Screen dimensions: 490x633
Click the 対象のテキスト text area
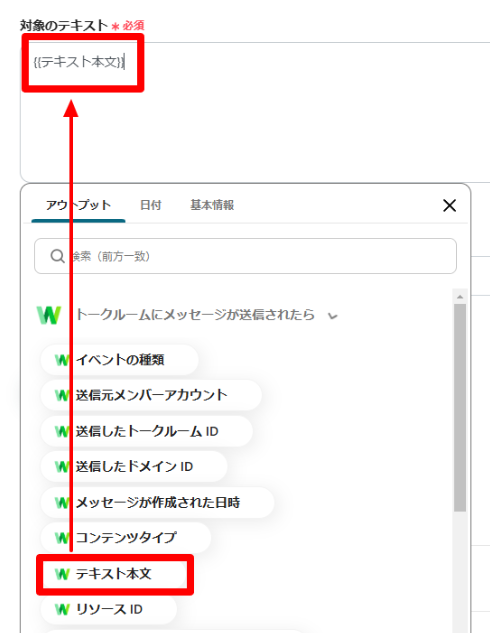(x=255, y=112)
